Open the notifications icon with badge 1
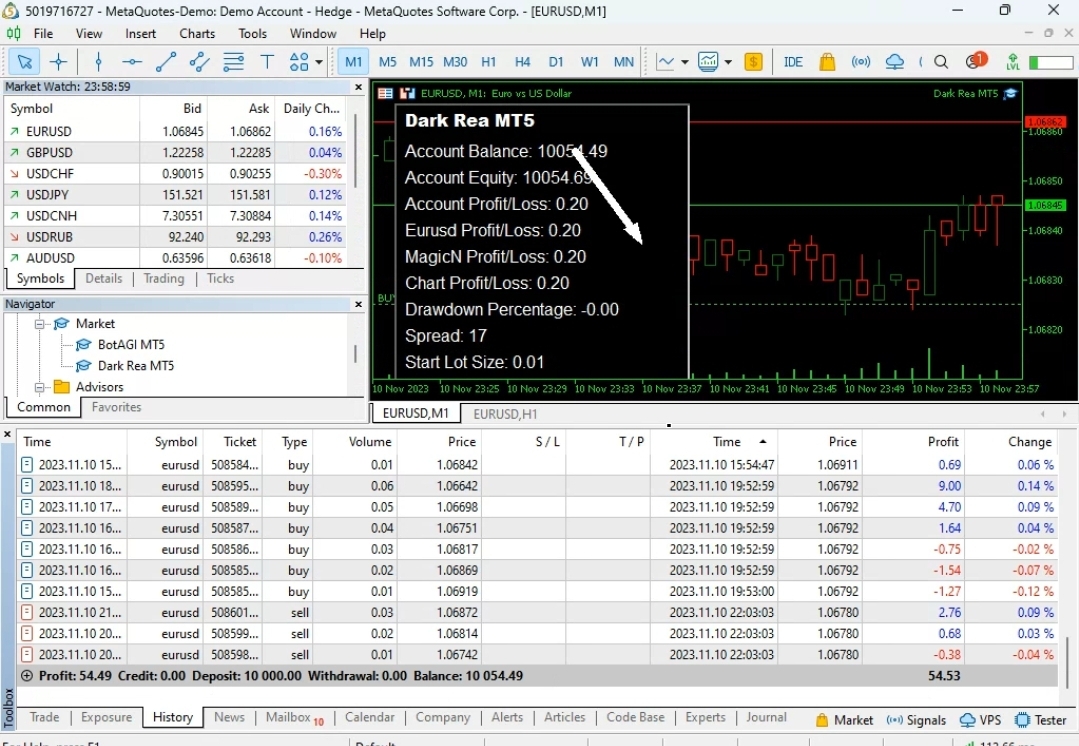The width and height of the screenshot is (1079, 746). 975,61
